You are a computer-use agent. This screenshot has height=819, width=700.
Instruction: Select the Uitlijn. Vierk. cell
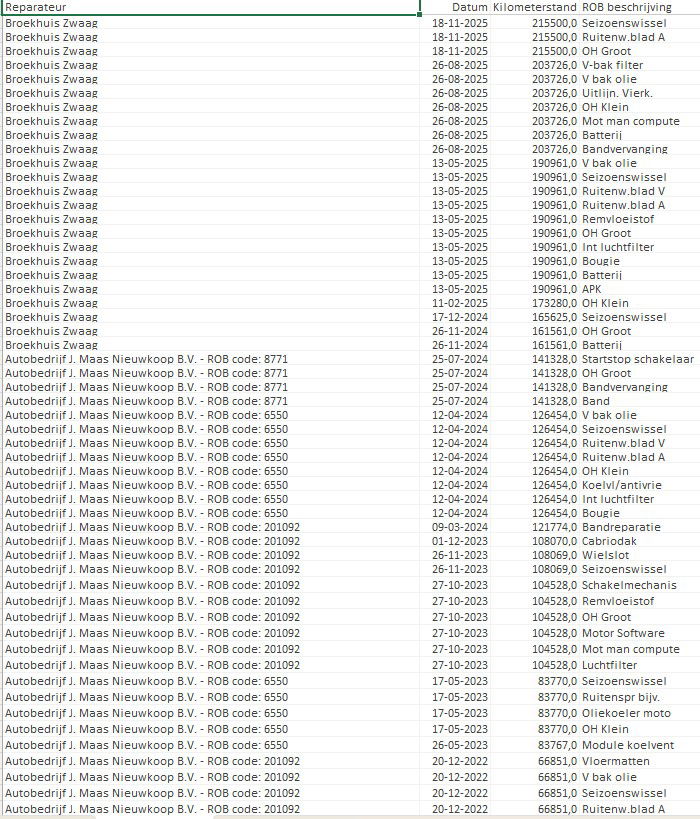pos(639,93)
